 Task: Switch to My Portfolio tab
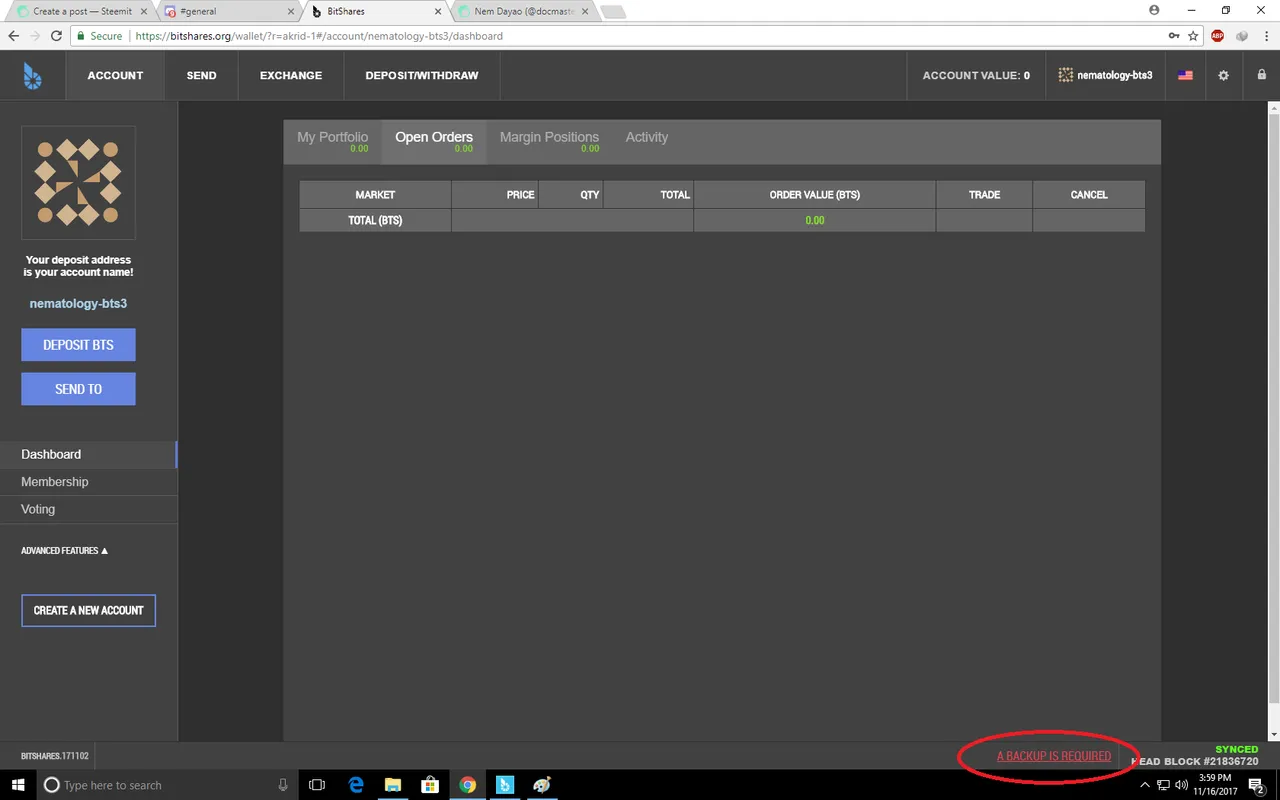click(333, 142)
